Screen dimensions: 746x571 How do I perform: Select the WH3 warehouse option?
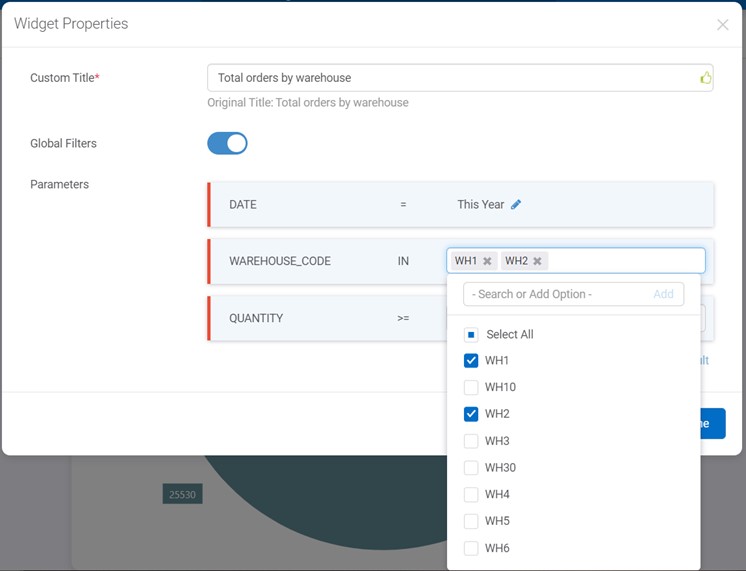click(471, 441)
